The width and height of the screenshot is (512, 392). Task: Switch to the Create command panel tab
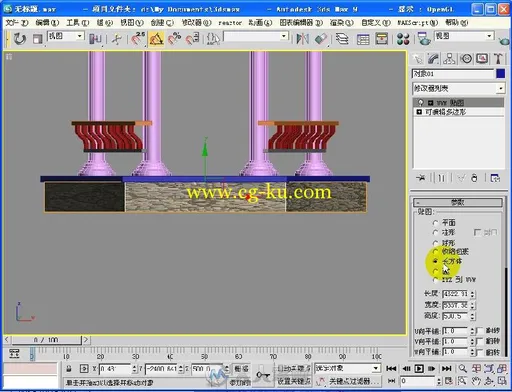pyautogui.click(x=418, y=59)
